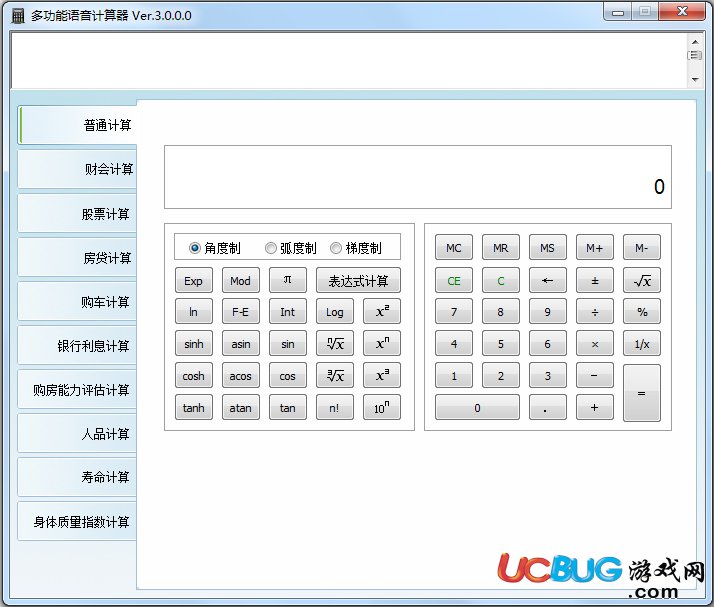The height and width of the screenshot is (607, 714).
Task: Open the 股票计算 tab
Action: 77,214
